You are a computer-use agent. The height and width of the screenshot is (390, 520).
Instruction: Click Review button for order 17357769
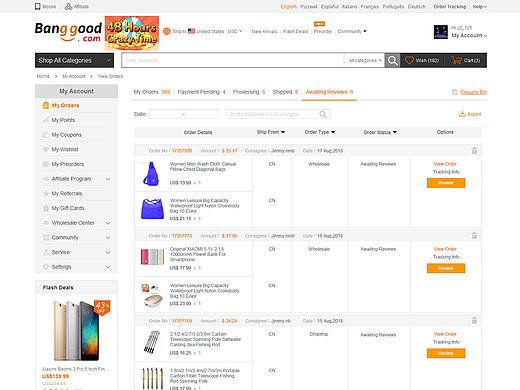coord(446,353)
